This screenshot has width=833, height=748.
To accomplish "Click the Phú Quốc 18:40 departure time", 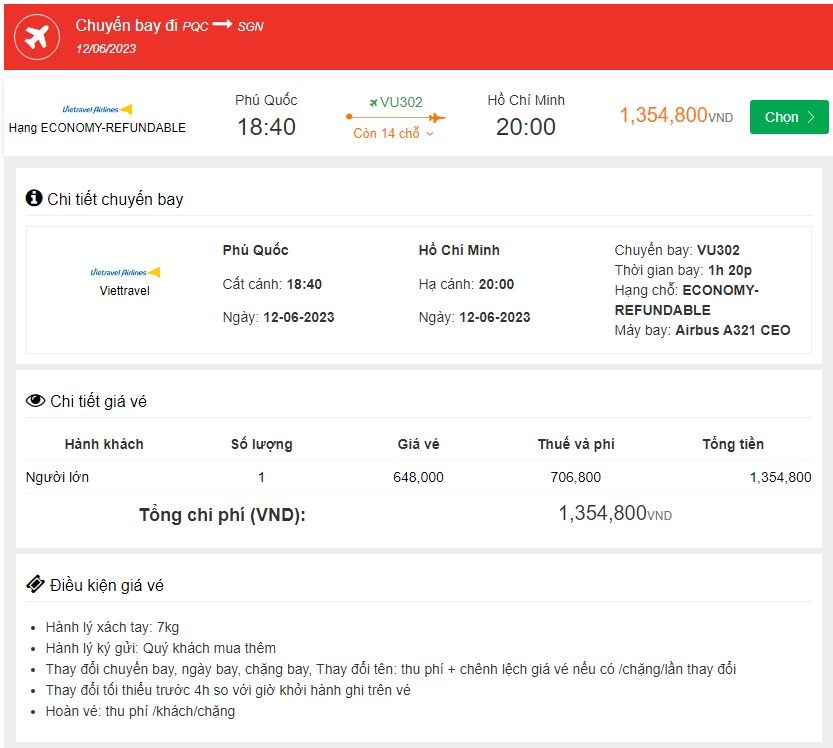I will point(266,127).
